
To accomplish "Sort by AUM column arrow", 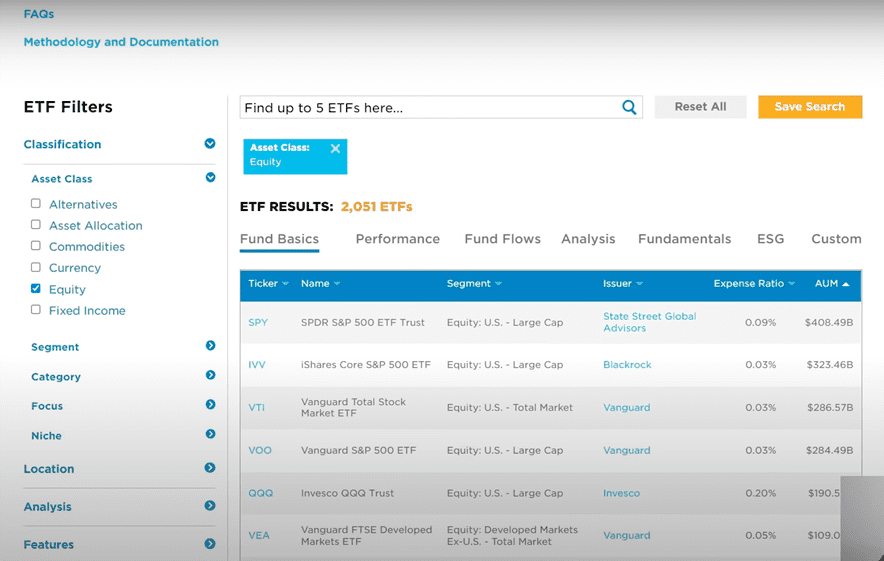I will (846, 284).
